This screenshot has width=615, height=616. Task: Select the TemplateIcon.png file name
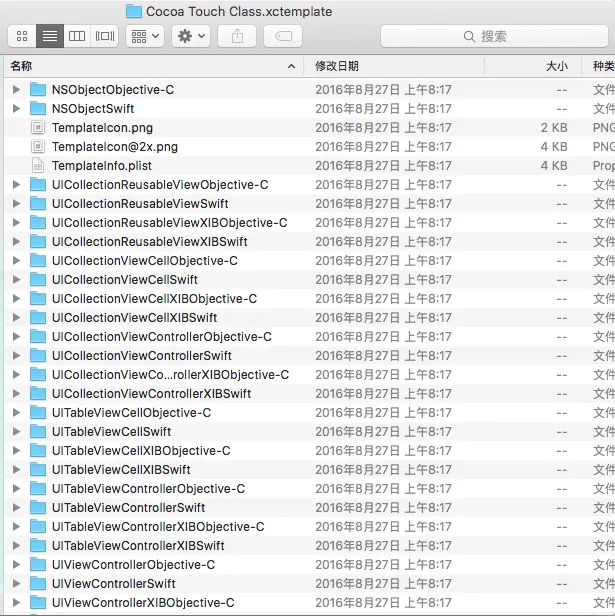(x=102, y=128)
